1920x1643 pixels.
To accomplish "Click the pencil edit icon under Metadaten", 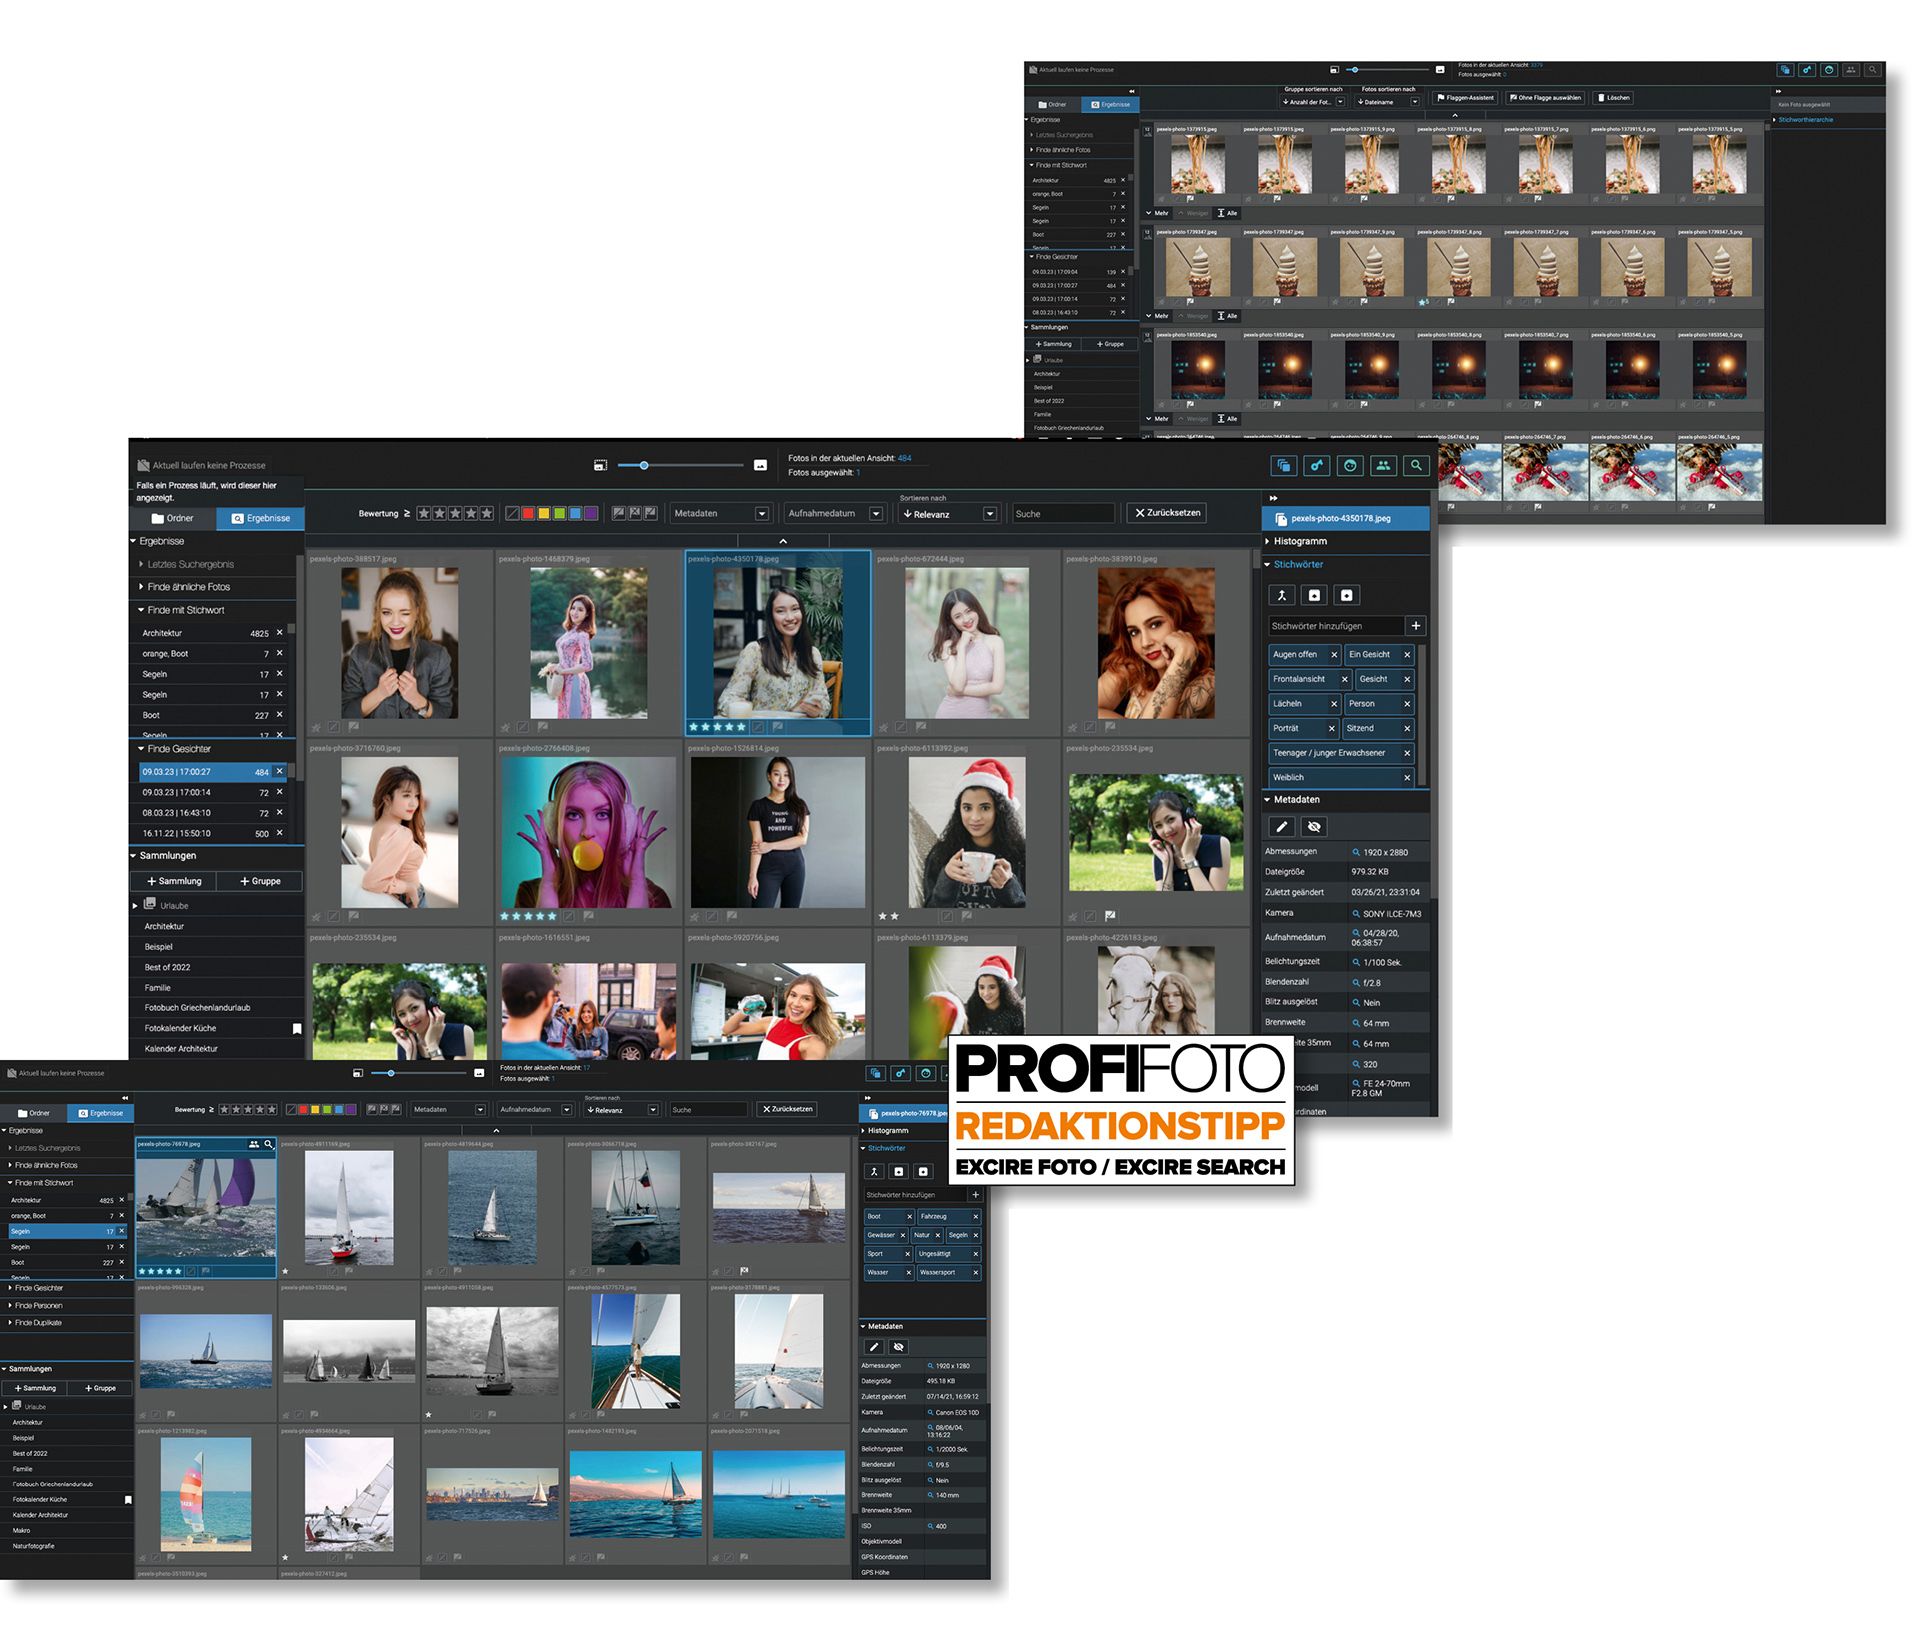I will (1282, 827).
